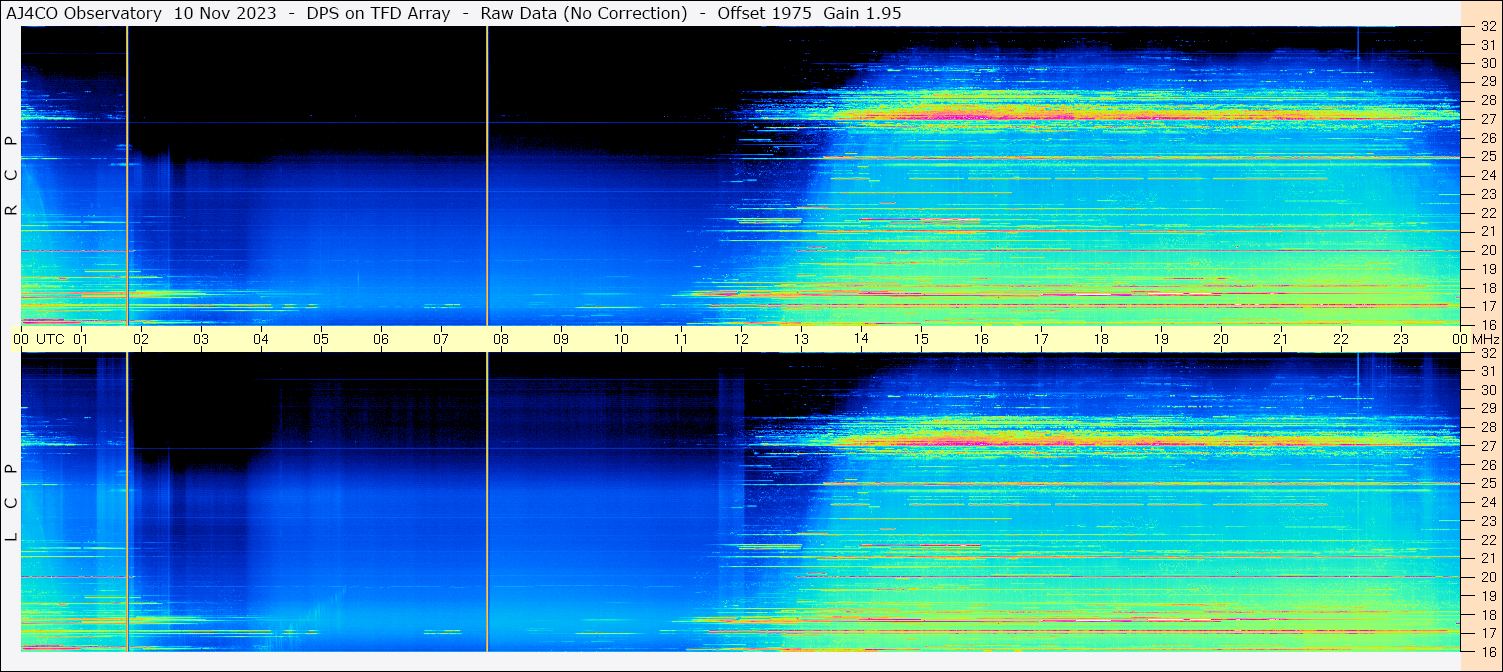1503x672 pixels.
Task: Select '28' MHz tick of RCP panel
Action: pos(1487,101)
